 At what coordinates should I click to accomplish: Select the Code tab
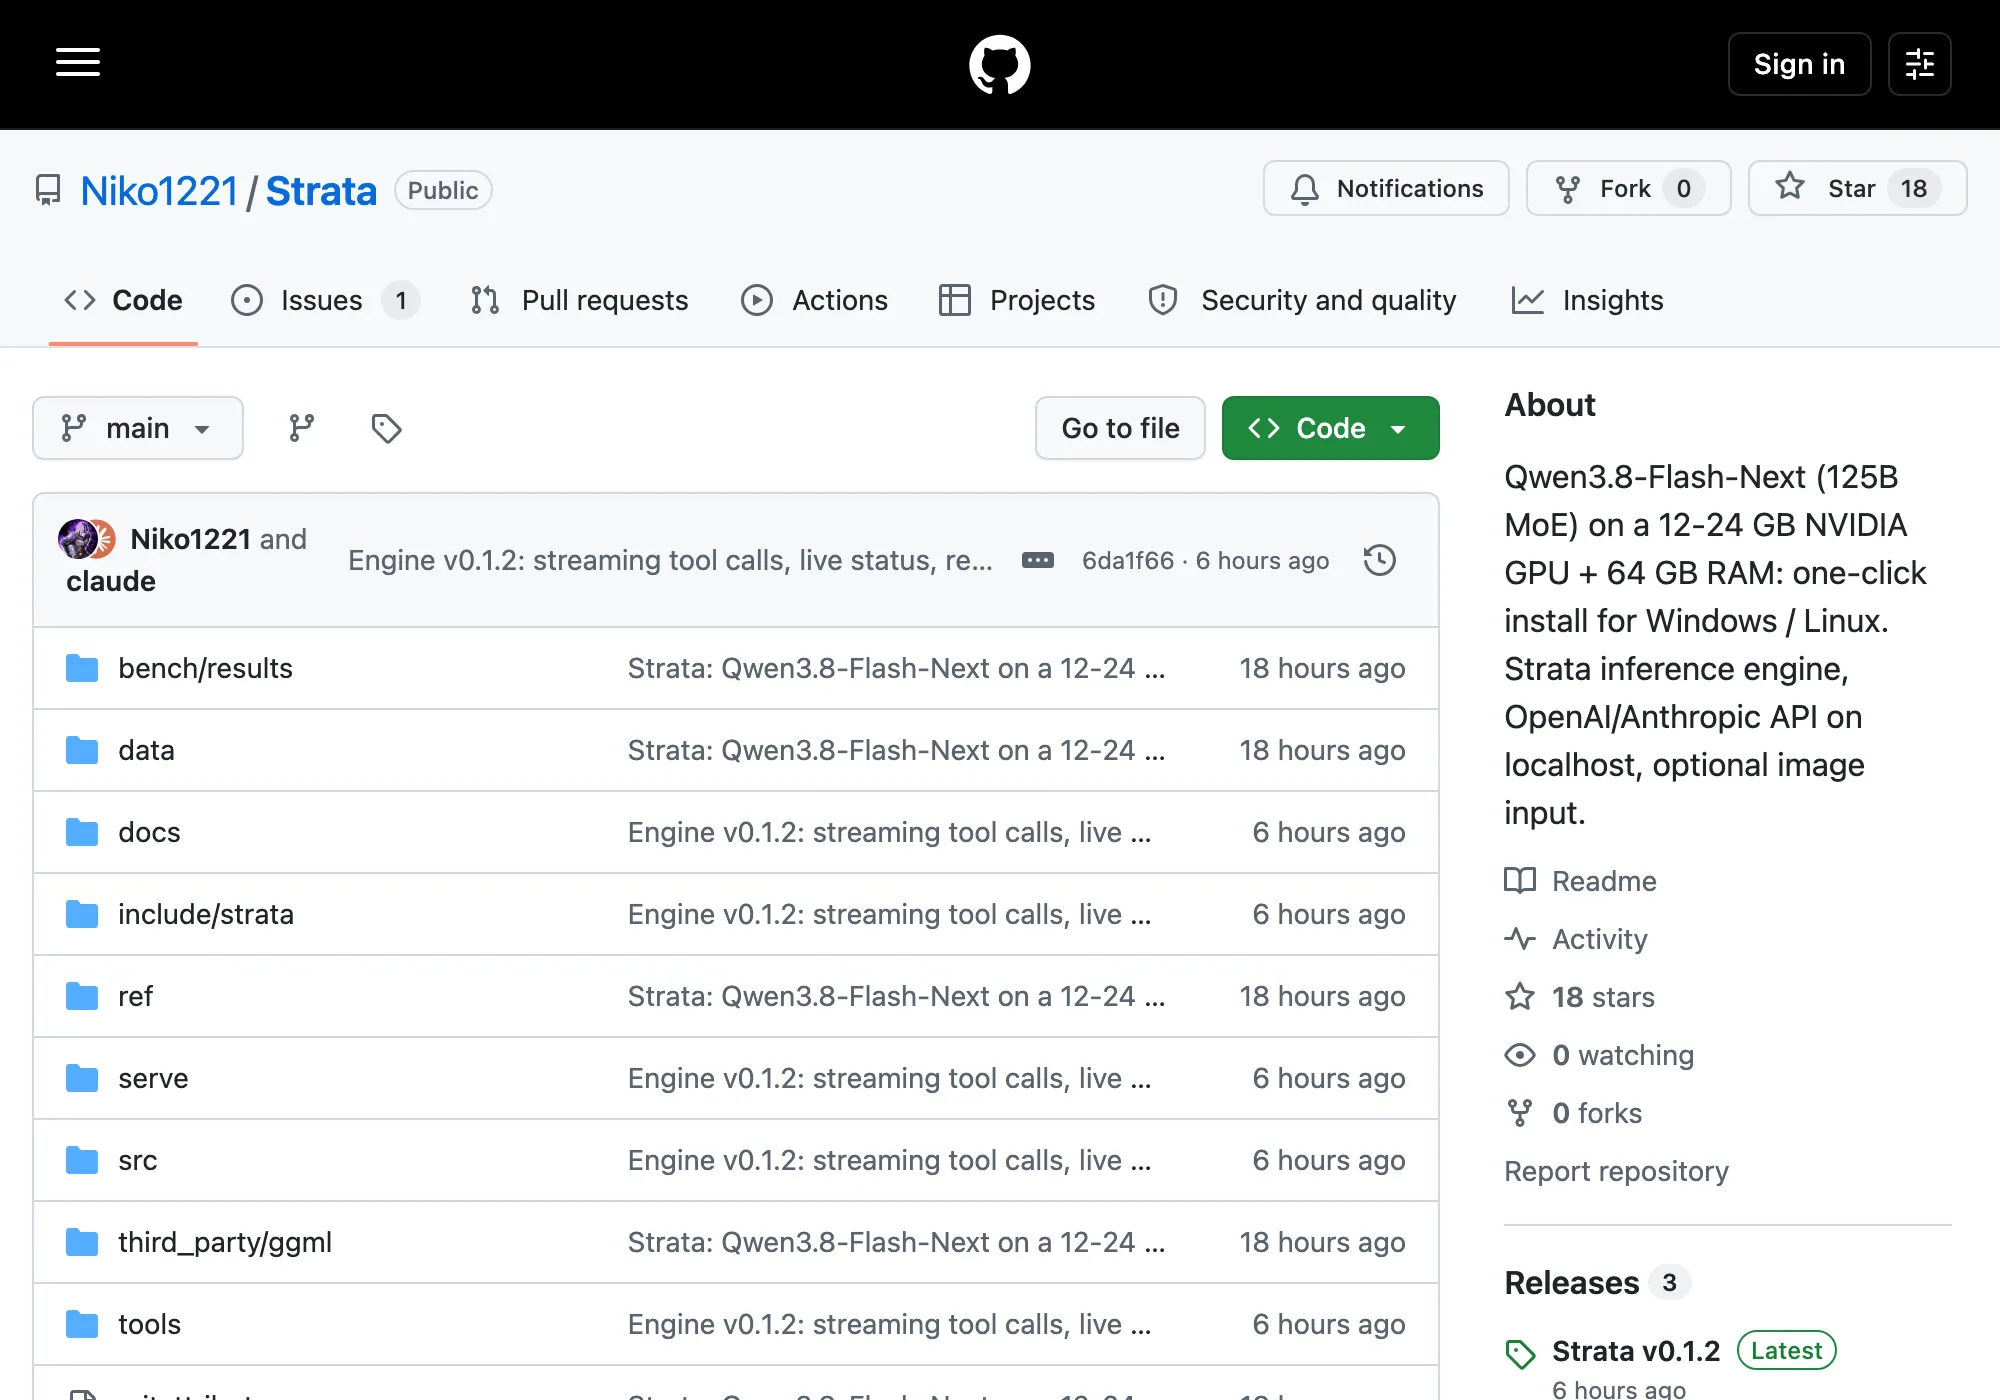123,300
